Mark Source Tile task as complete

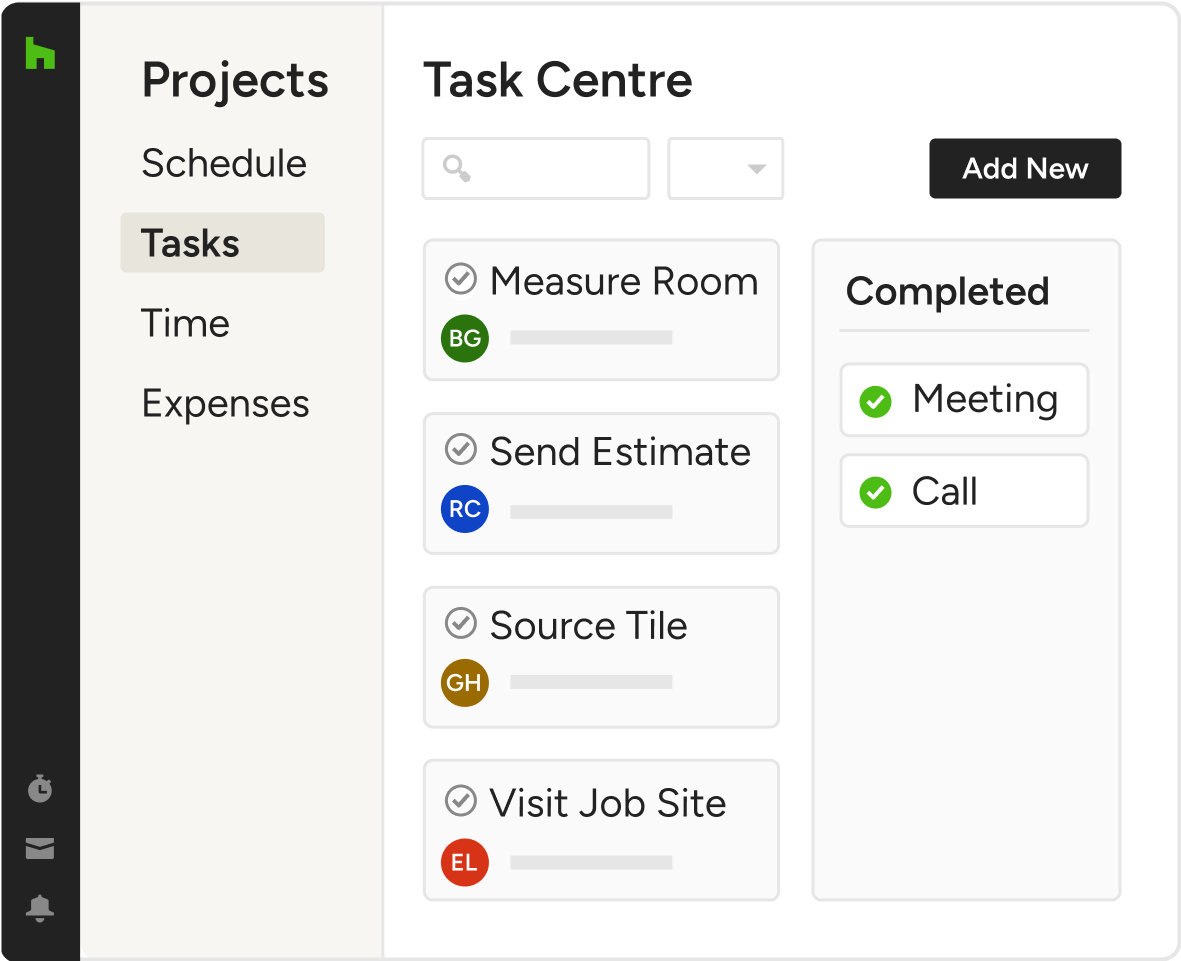[461, 623]
